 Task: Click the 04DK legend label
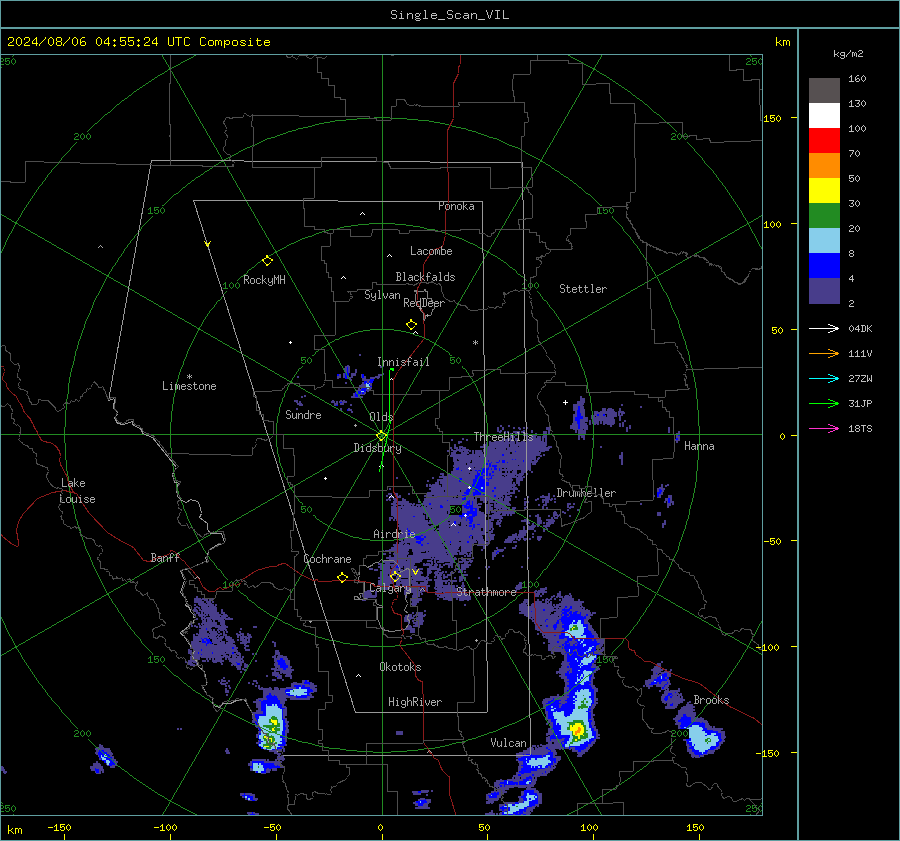click(x=860, y=328)
